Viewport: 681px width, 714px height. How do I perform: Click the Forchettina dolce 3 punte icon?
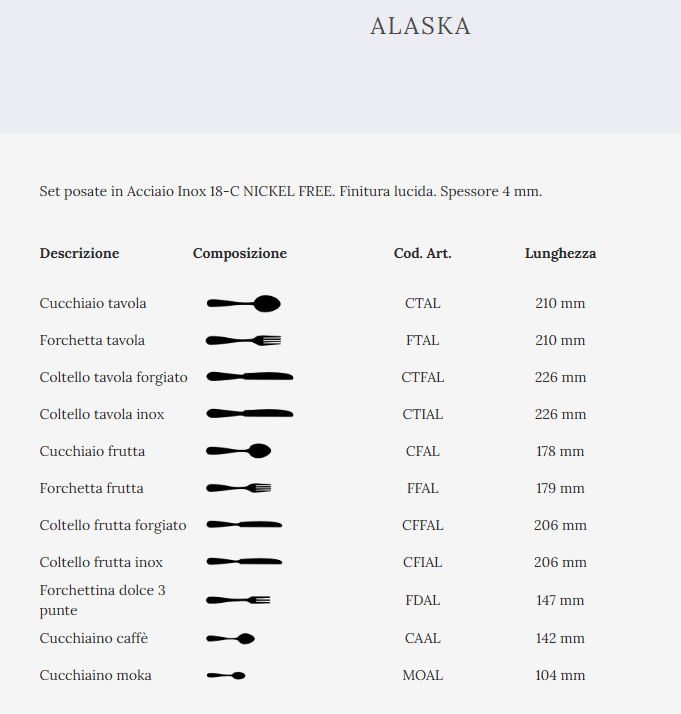point(238,600)
